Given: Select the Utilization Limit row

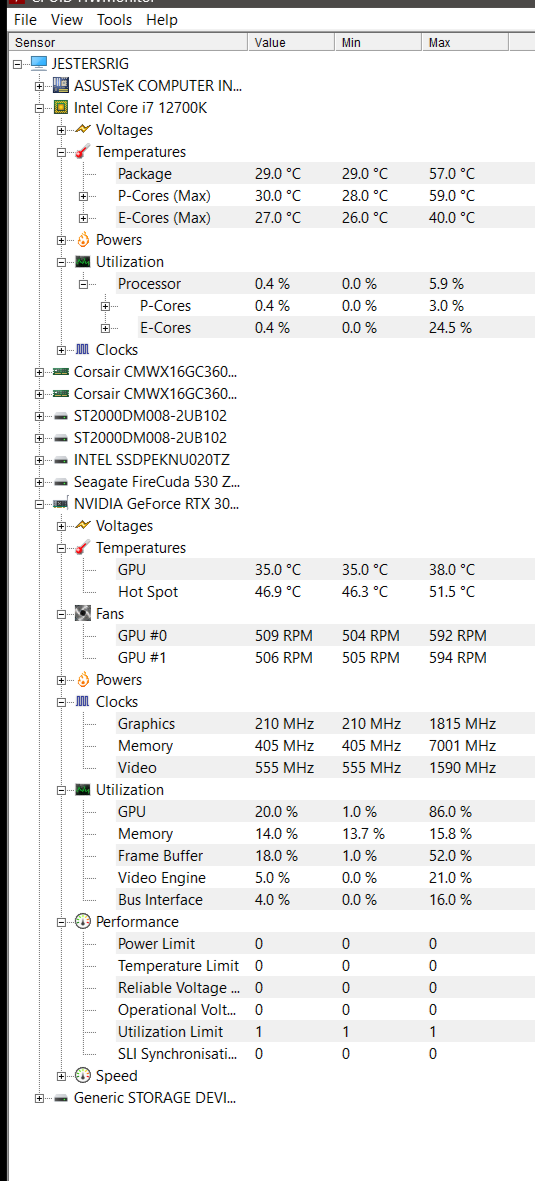Looking at the screenshot, I should [x=325, y=1032].
